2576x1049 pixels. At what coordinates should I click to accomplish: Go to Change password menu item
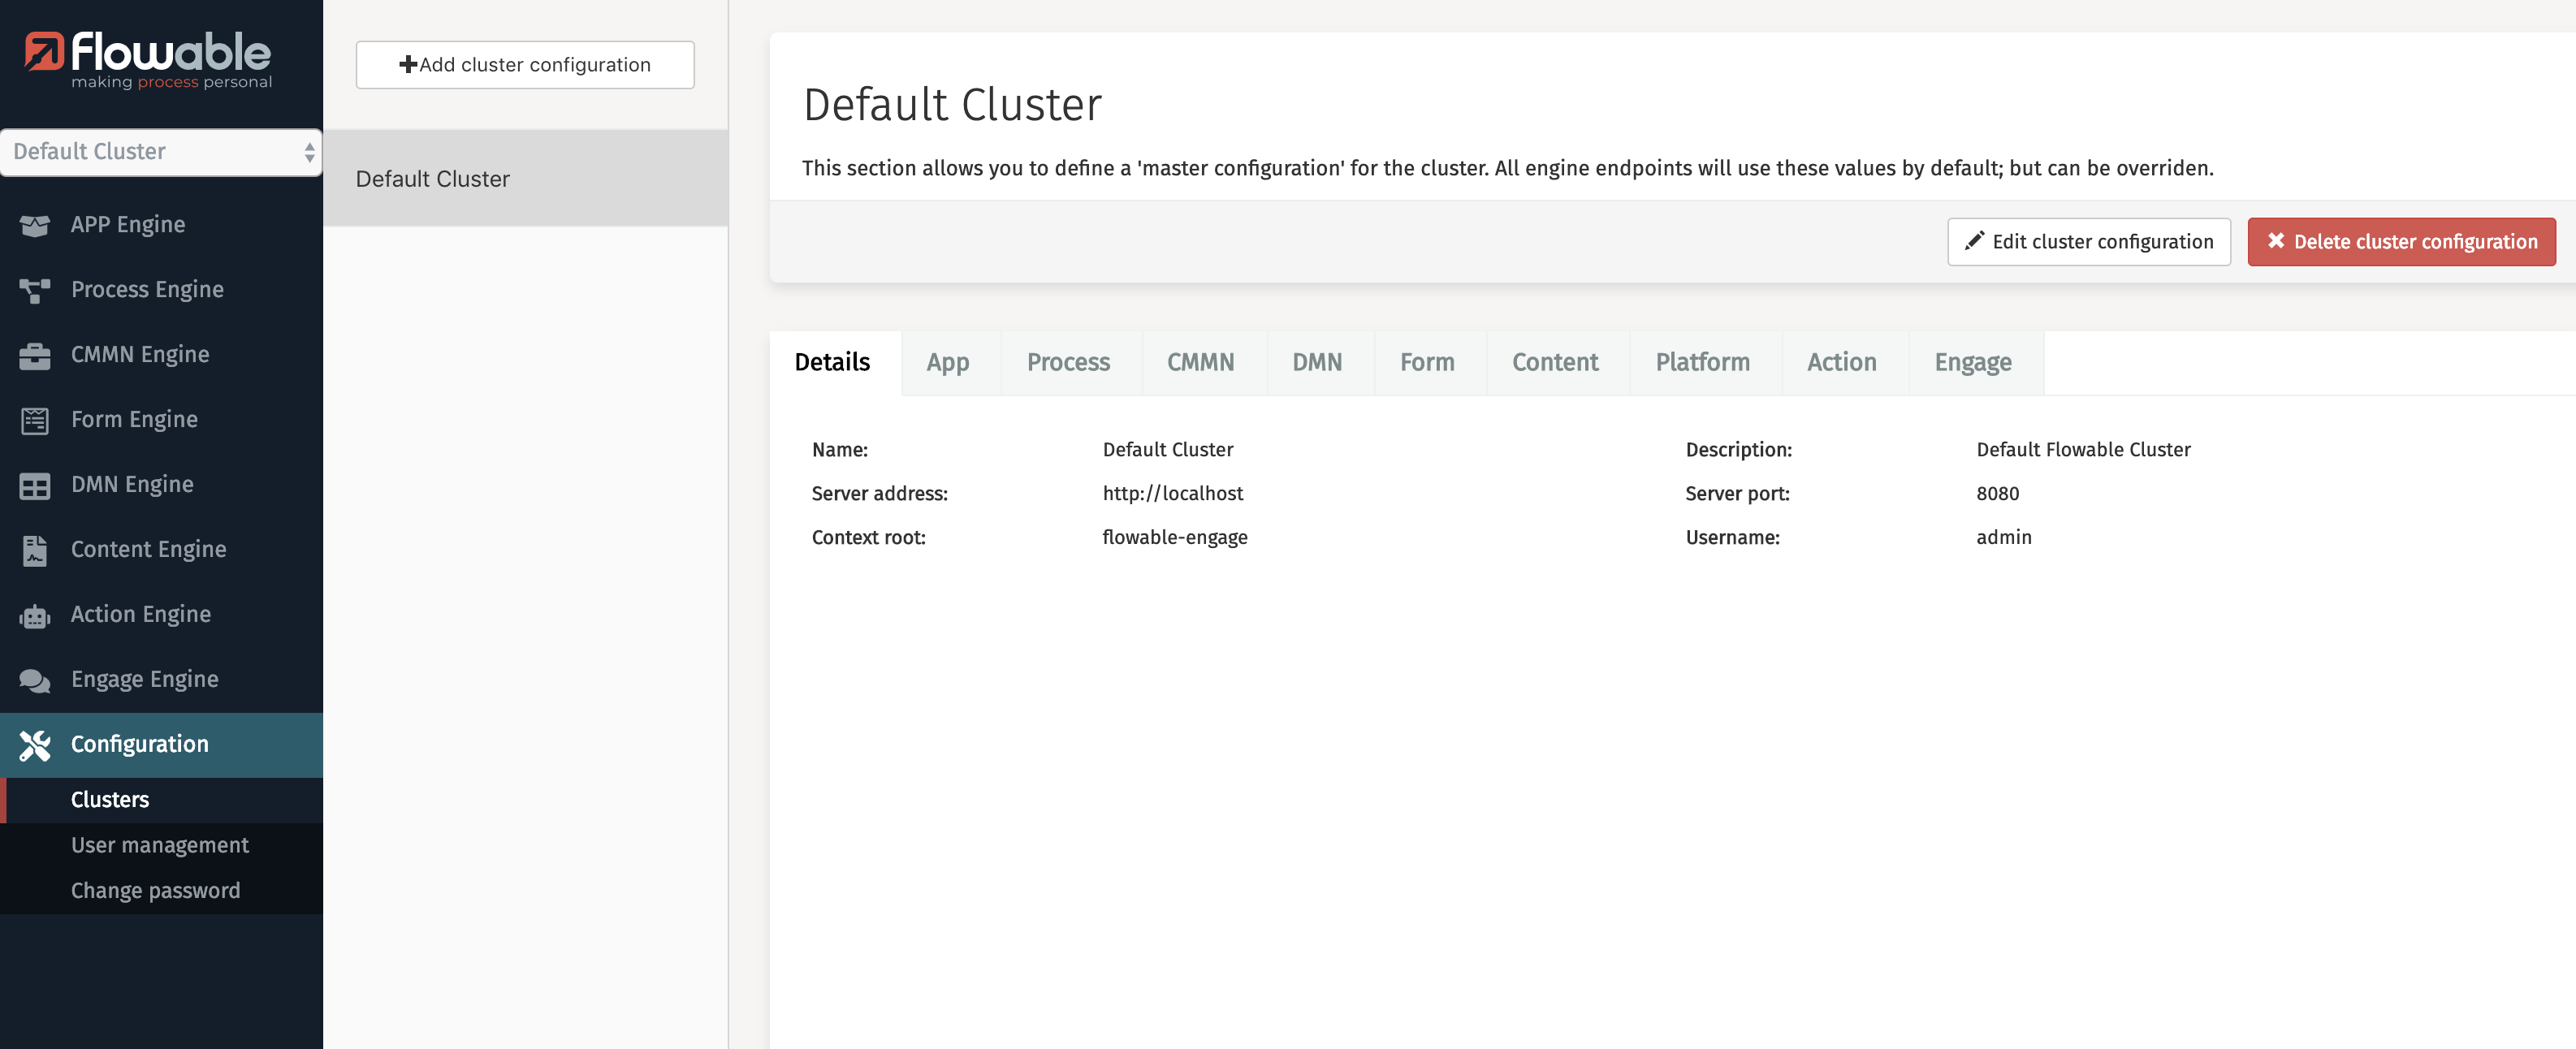click(x=155, y=890)
